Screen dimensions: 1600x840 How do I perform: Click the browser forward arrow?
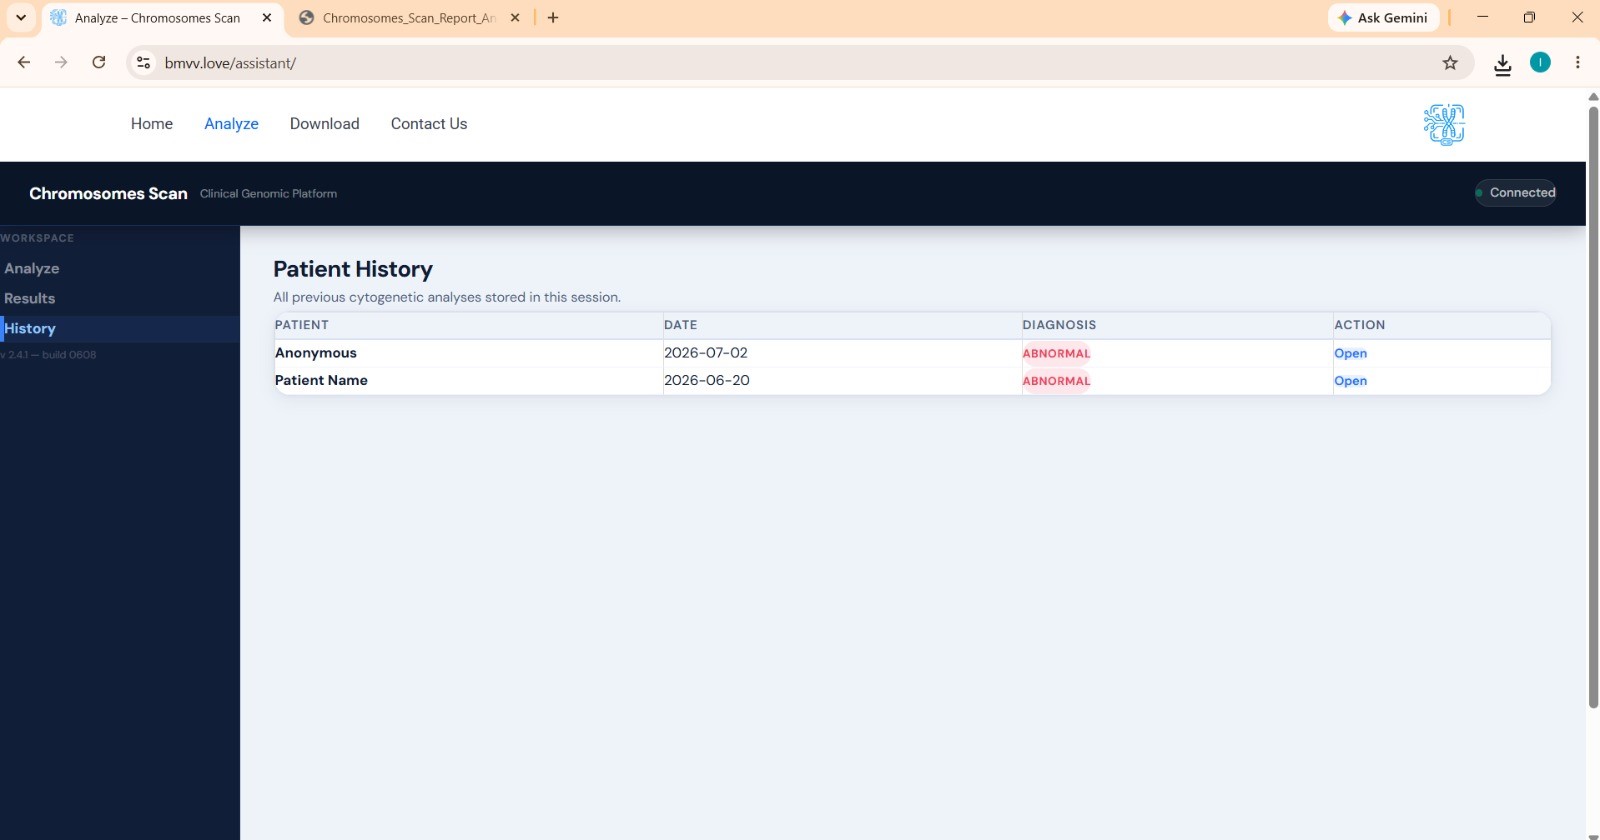click(x=61, y=62)
